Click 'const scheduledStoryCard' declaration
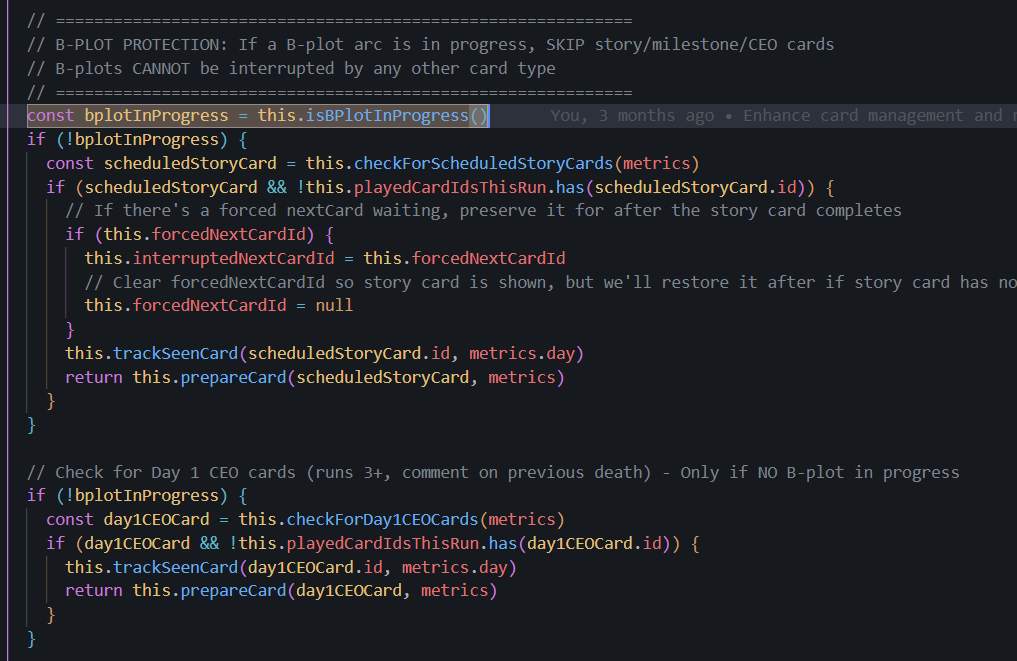 pyautogui.click(x=162, y=163)
